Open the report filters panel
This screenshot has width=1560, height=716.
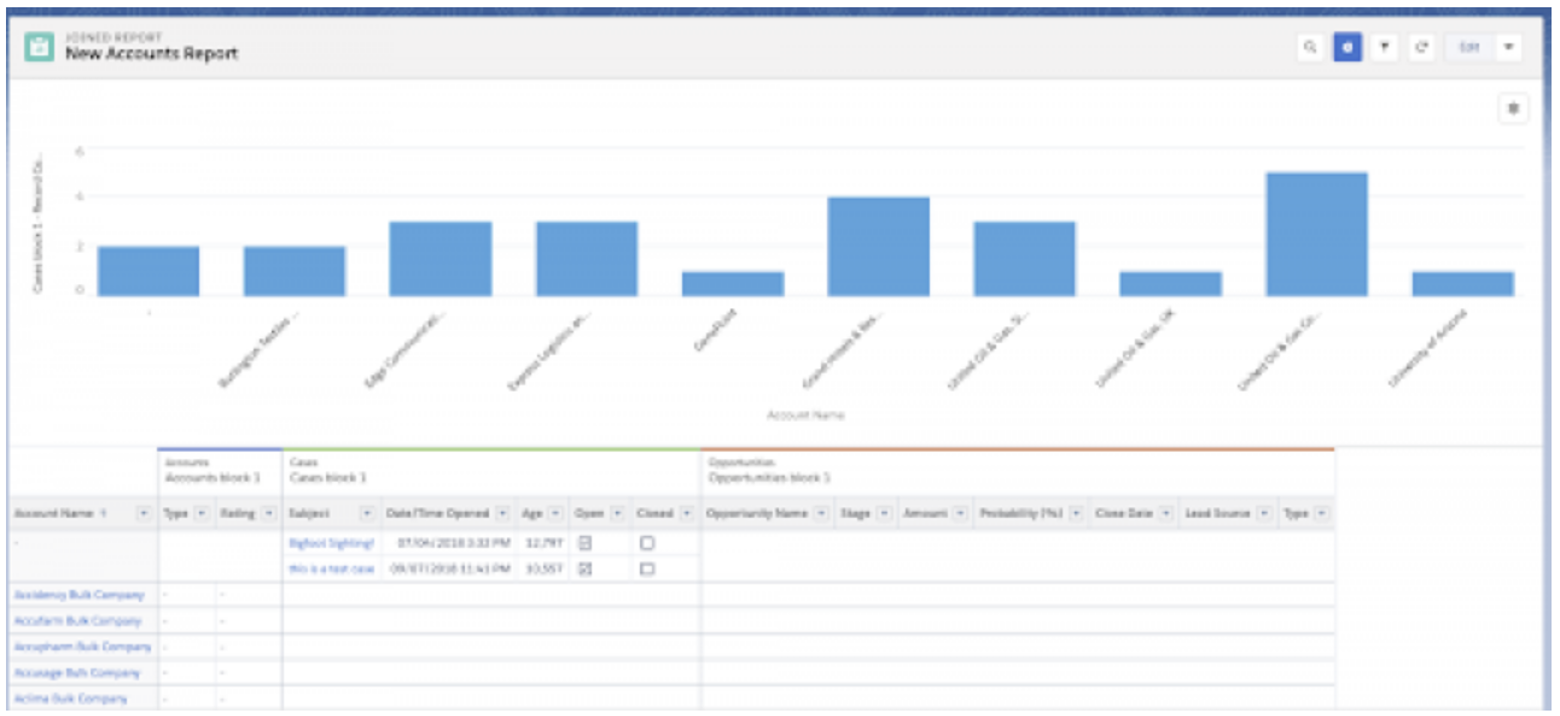point(1385,47)
